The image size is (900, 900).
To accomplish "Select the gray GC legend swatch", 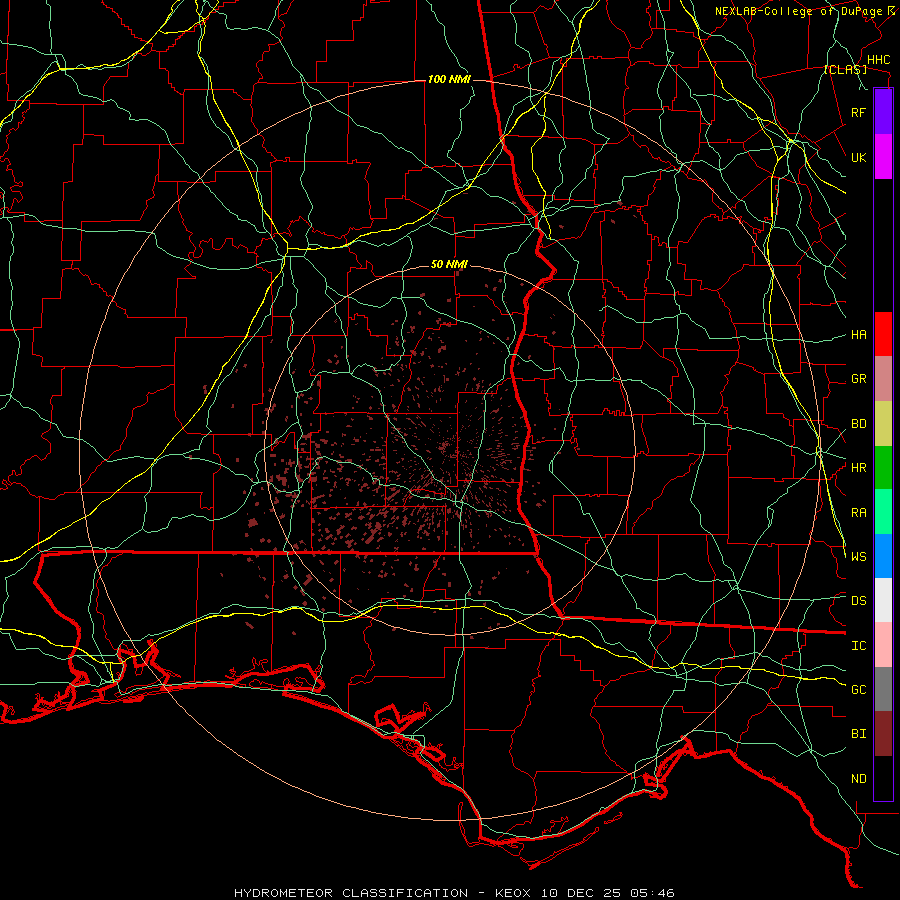I will click(x=883, y=689).
